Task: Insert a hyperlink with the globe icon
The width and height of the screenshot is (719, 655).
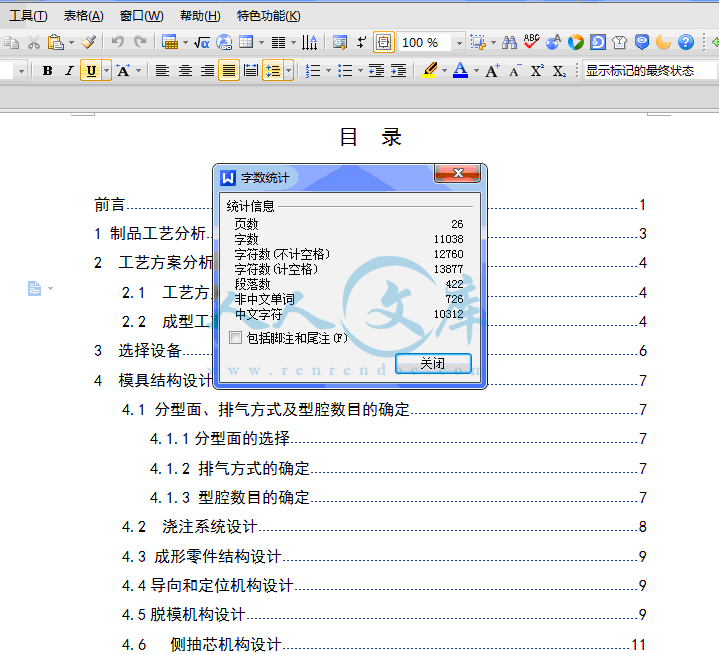Action: (224, 43)
